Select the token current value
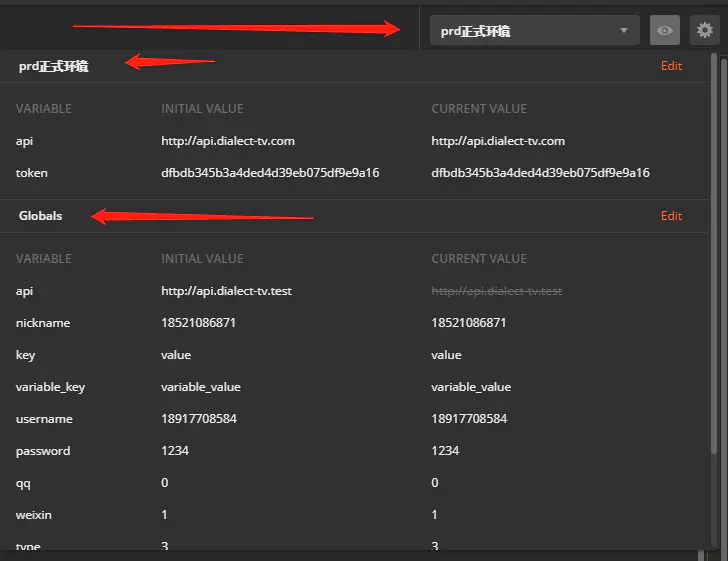Screen dimensions: 728x561 (540, 173)
